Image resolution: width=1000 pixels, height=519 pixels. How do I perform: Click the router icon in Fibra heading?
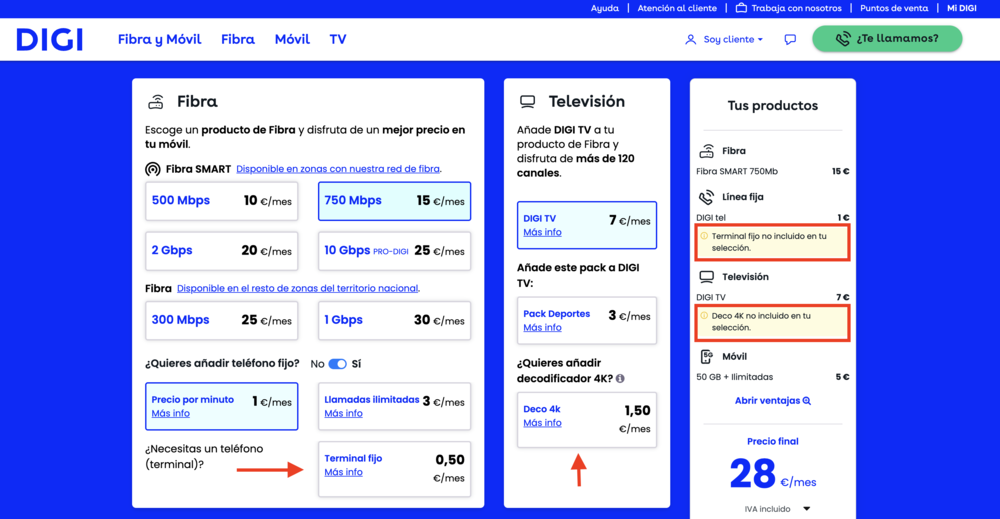click(x=156, y=101)
